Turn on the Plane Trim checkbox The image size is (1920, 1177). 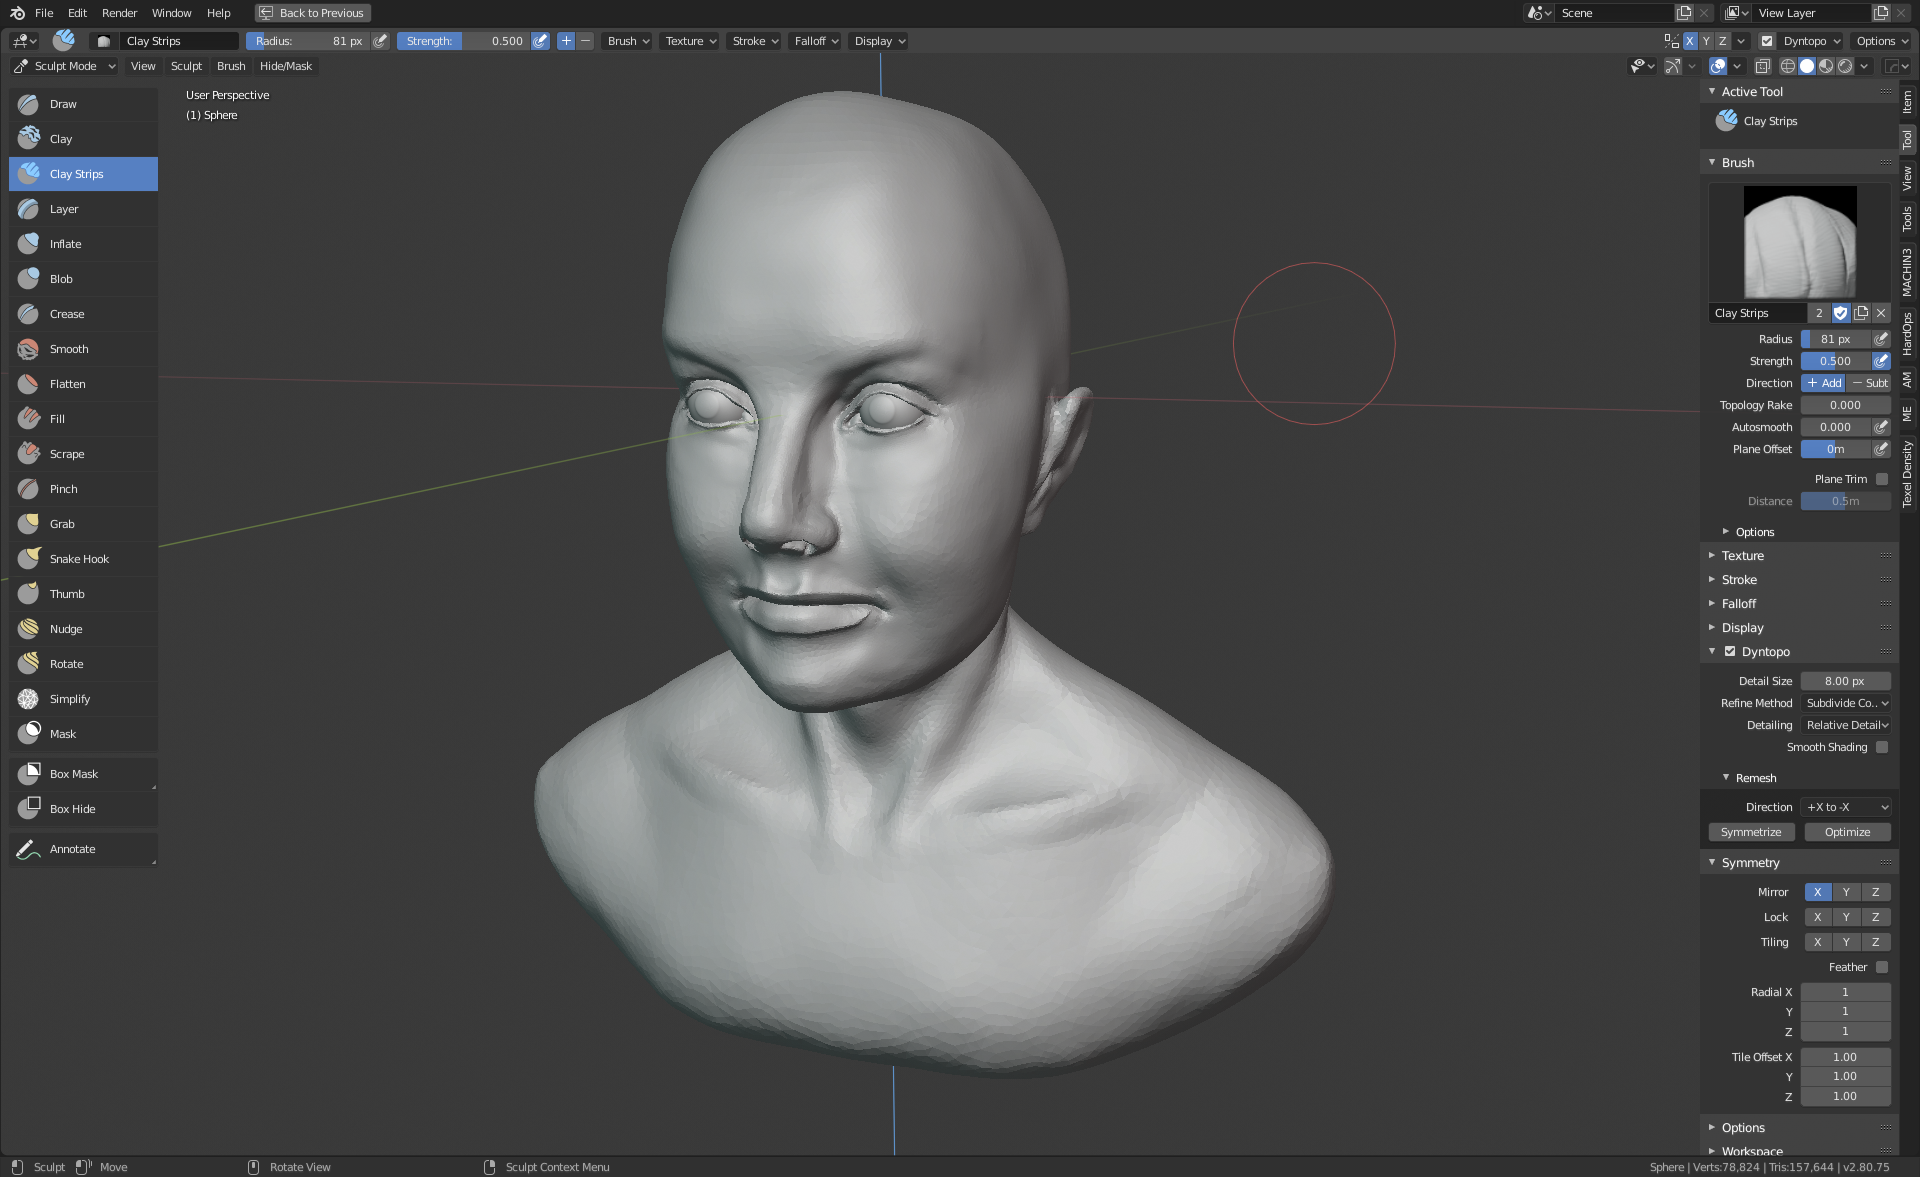click(1882, 479)
